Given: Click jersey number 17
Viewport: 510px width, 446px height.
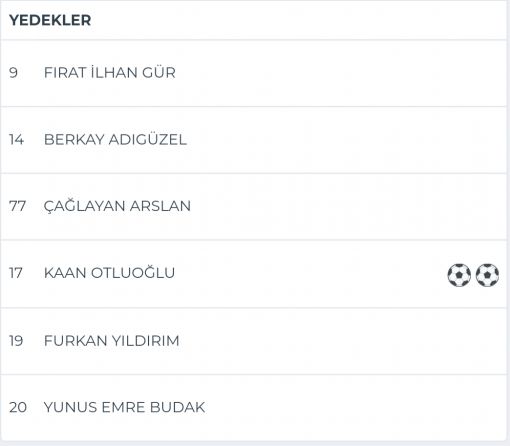Looking at the screenshot, I should click(16, 273).
